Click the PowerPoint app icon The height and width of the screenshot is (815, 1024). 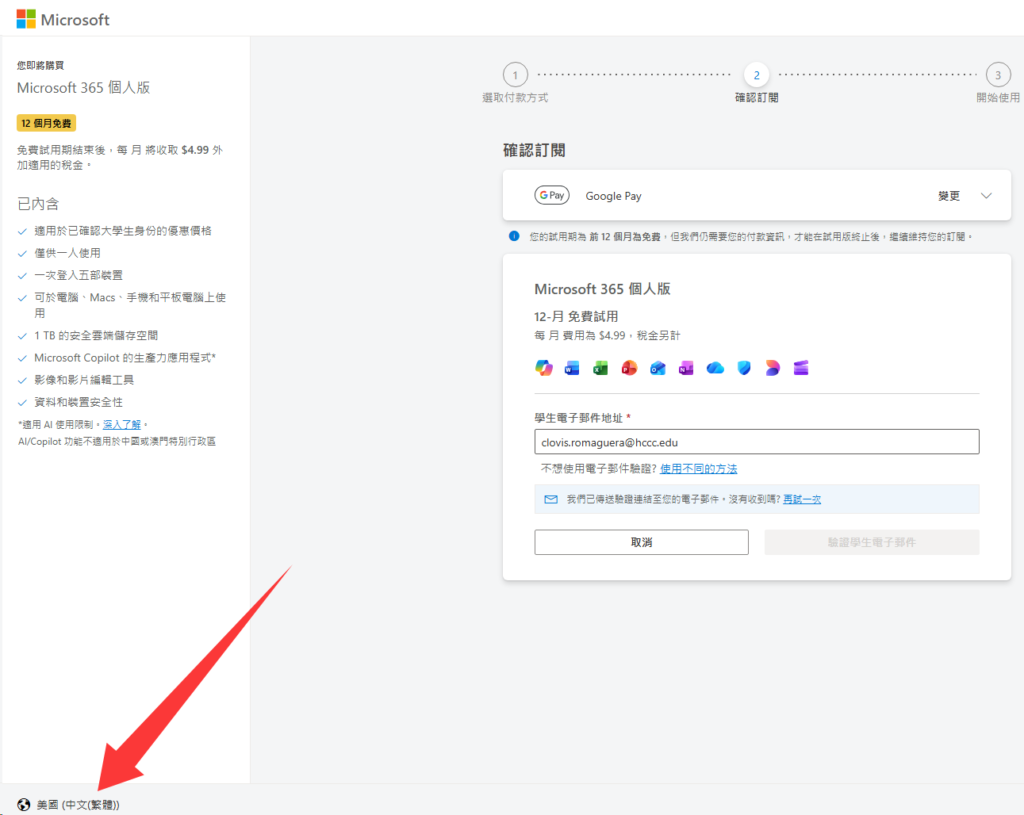pos(629,368)
